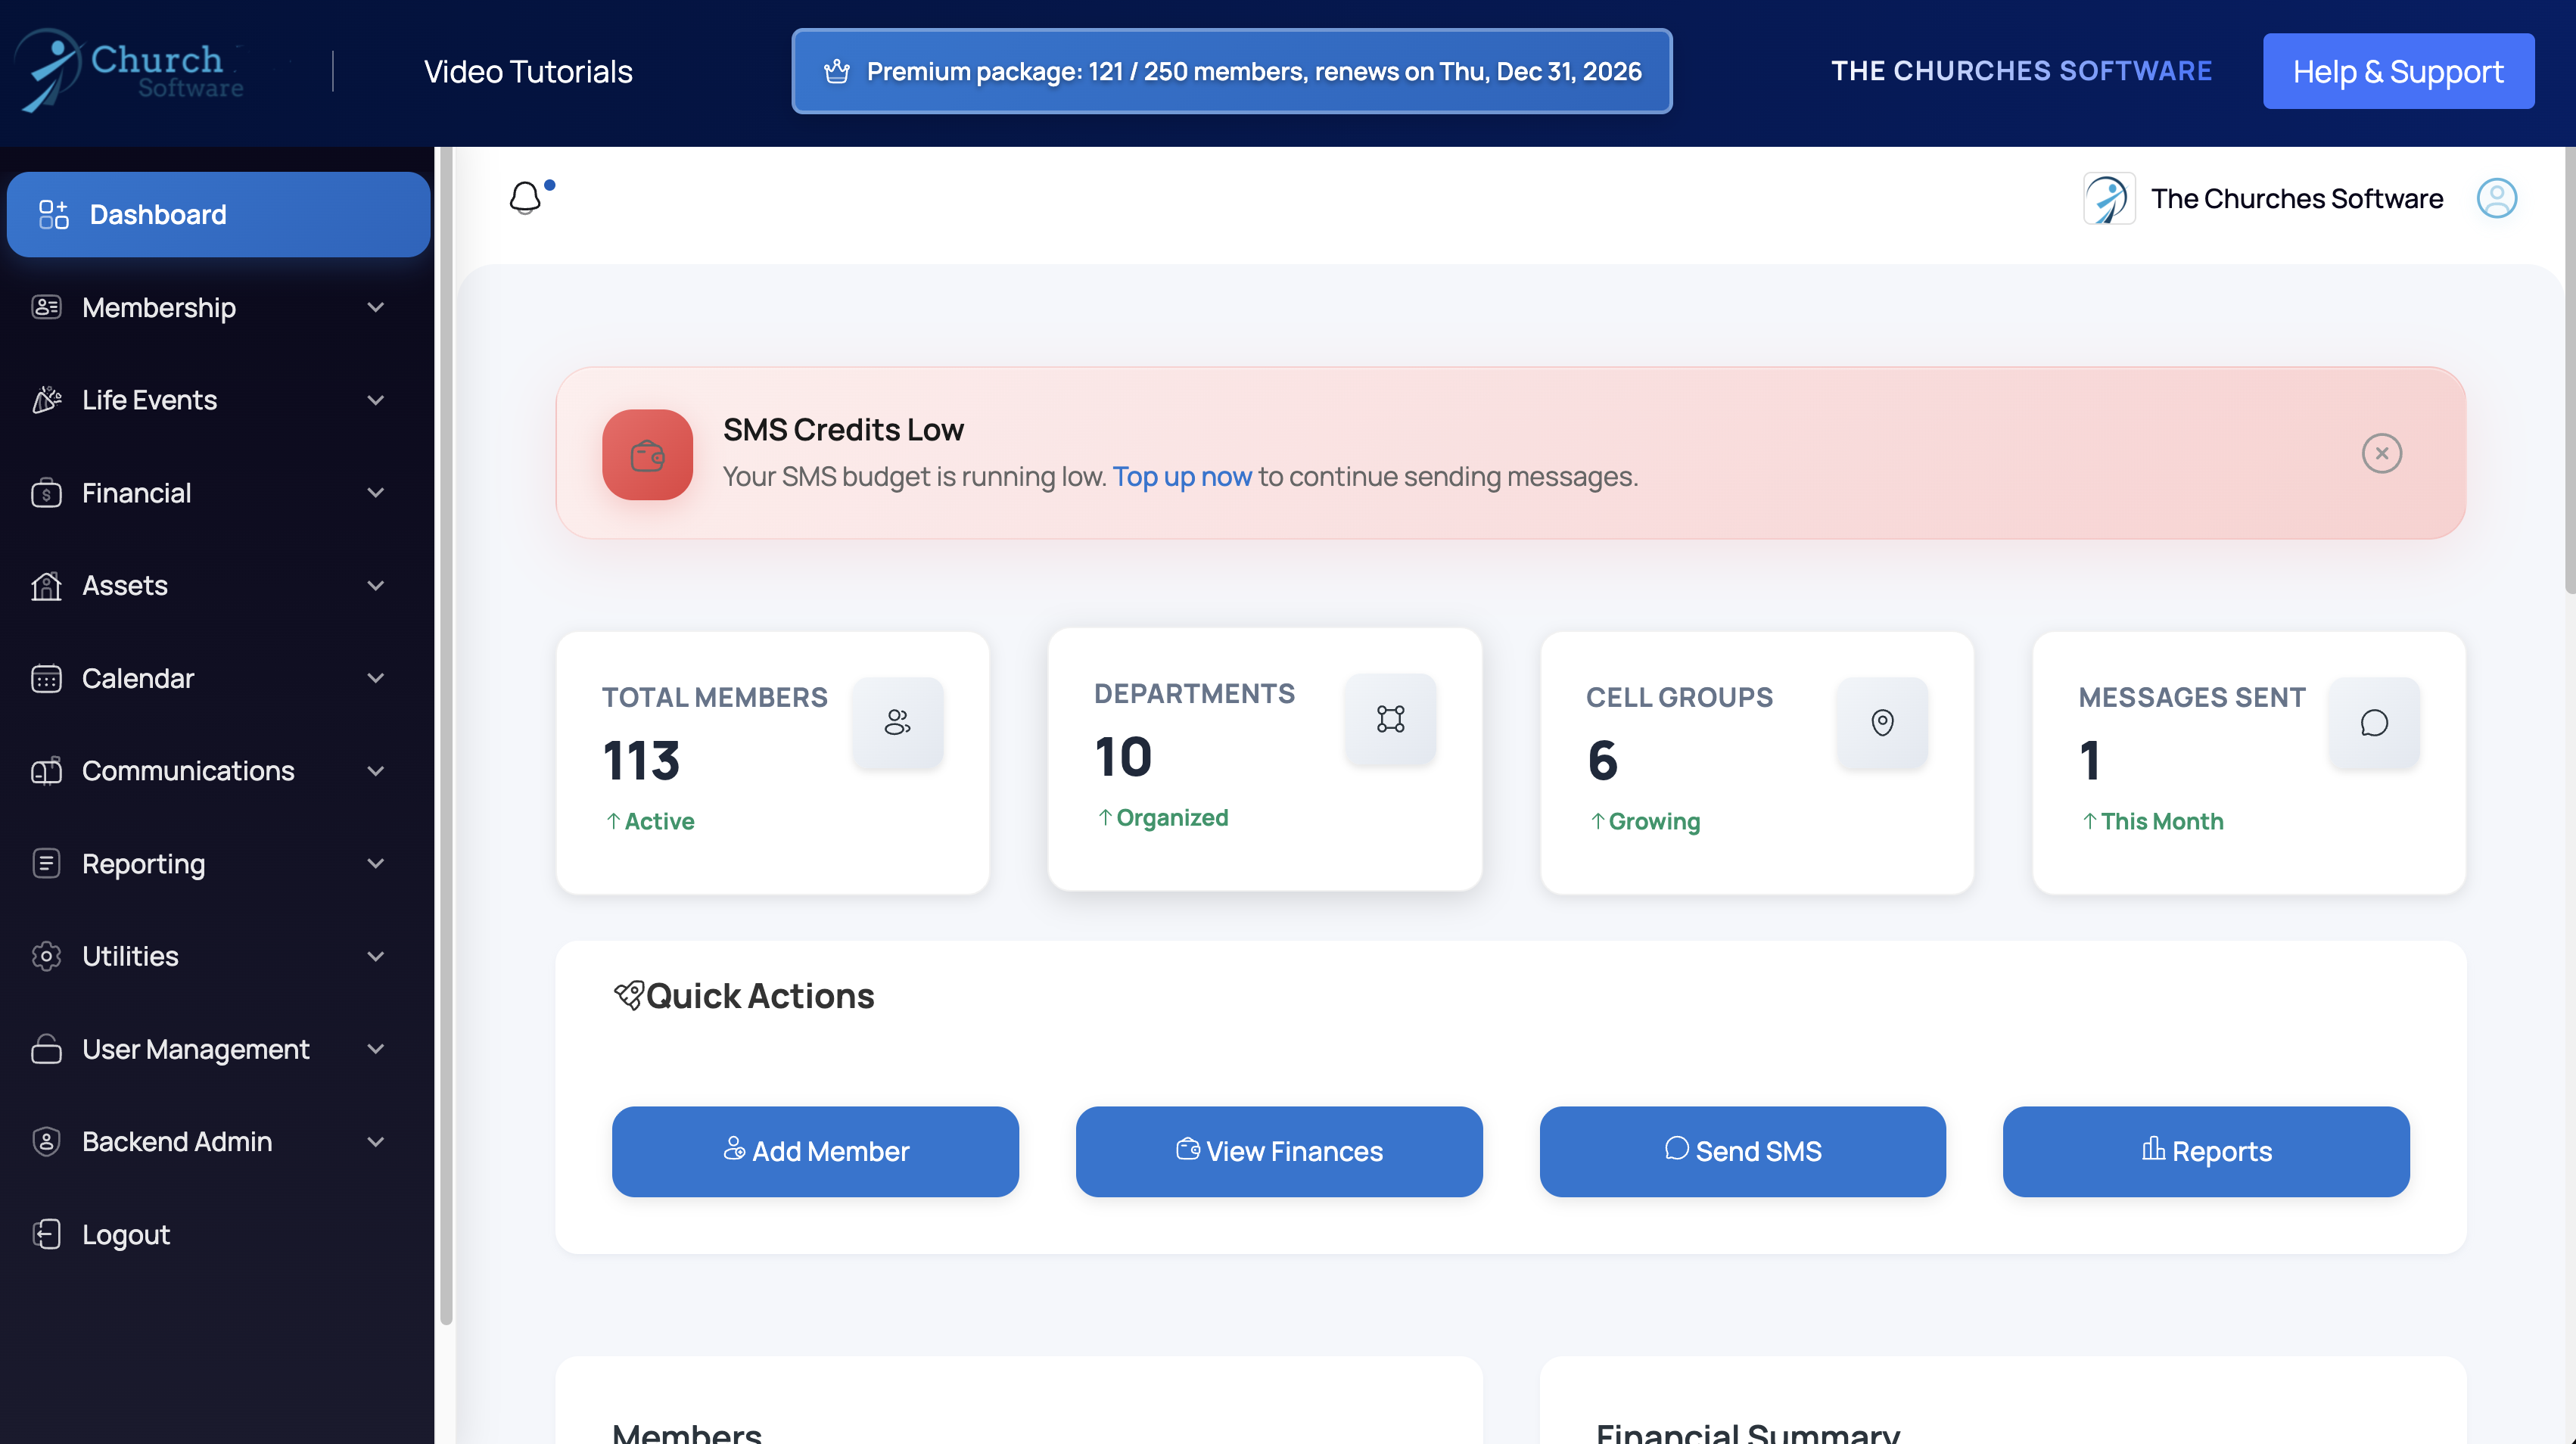
Task: Click the Financial money bag icon
Action: [47, 493]
